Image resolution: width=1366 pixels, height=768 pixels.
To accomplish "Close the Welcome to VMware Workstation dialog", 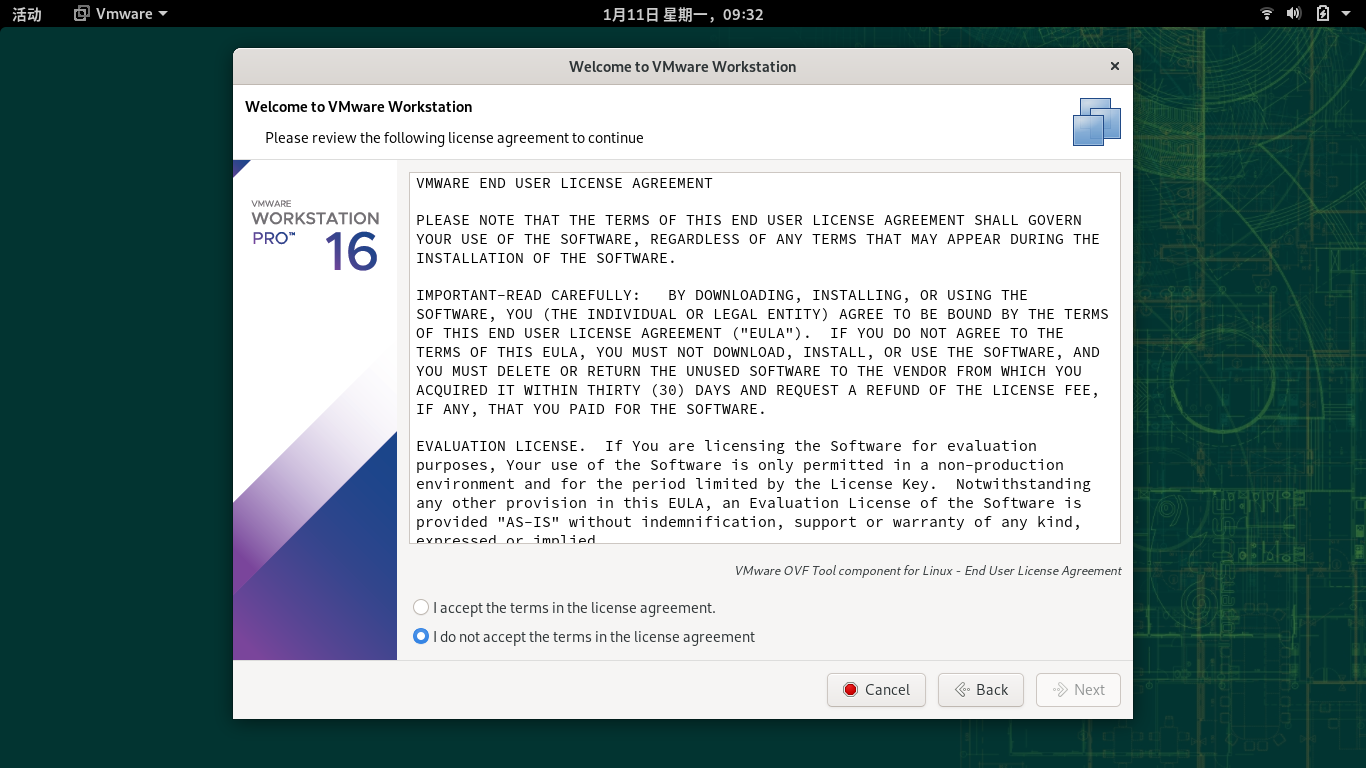I will pos(1114,66).
